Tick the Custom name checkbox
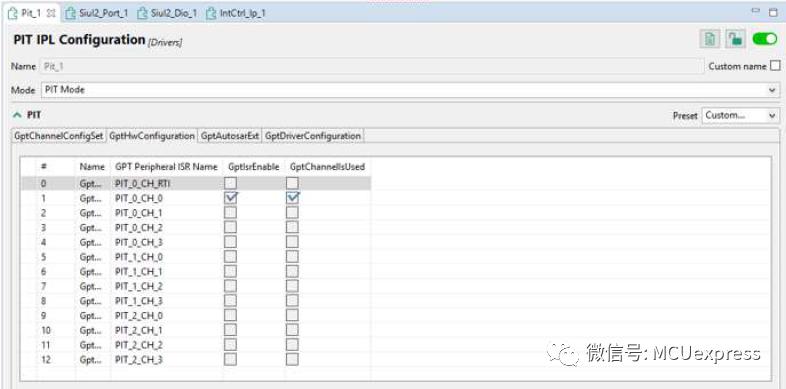This screenshot has height=389, width=786. pyautogui.click(x=775, y=66)
